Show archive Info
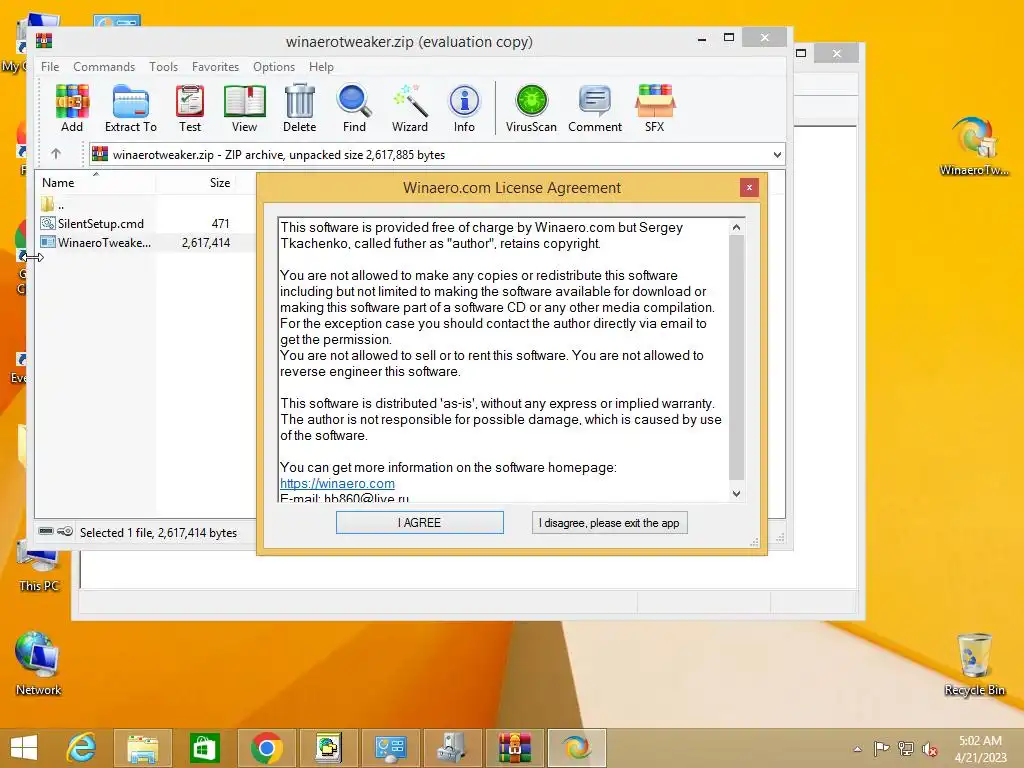This screenshot has width=1024, height=768. 464,108
